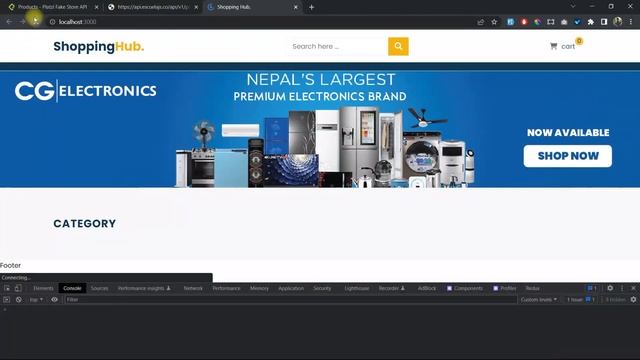The width and height of the screenshot is (640, 360).
Task: Click the ShoppingHub logo link
Action: click(x=99, y=46)
